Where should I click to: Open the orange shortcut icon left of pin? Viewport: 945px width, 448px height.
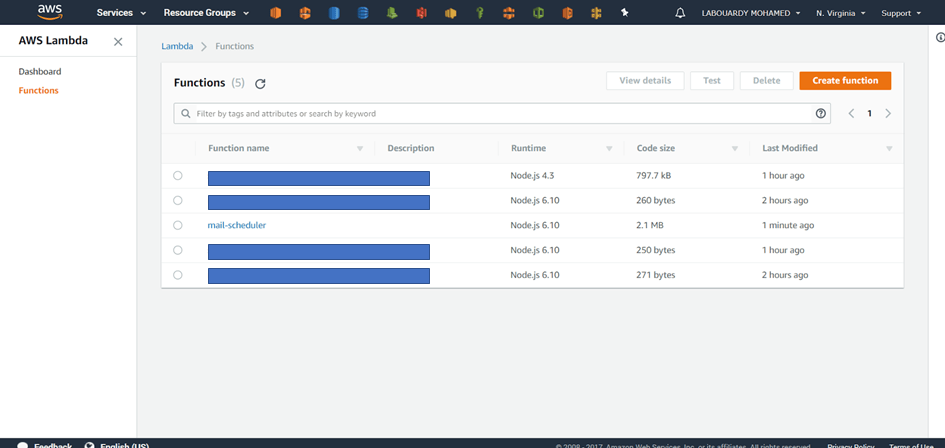coord(567,13)
